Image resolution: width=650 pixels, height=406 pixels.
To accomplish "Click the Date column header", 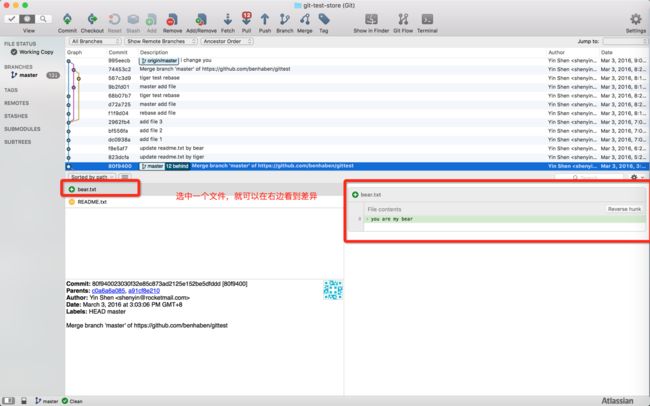I will click(606, 52).
